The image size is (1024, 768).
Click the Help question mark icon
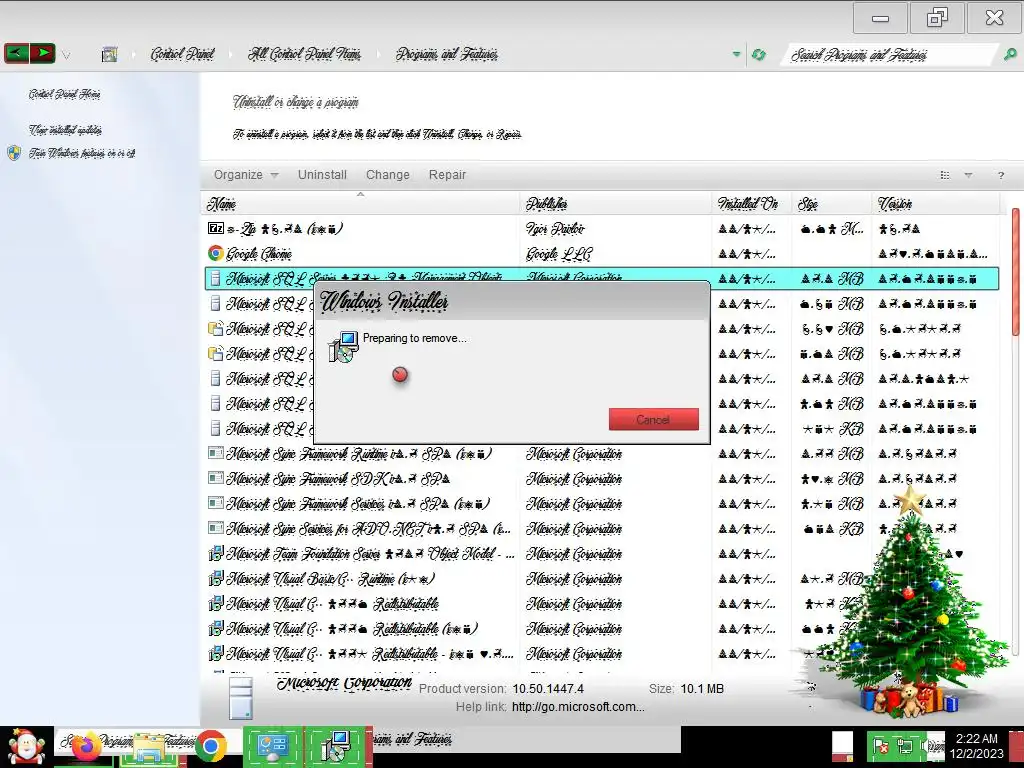click(x=1000, y=175)
